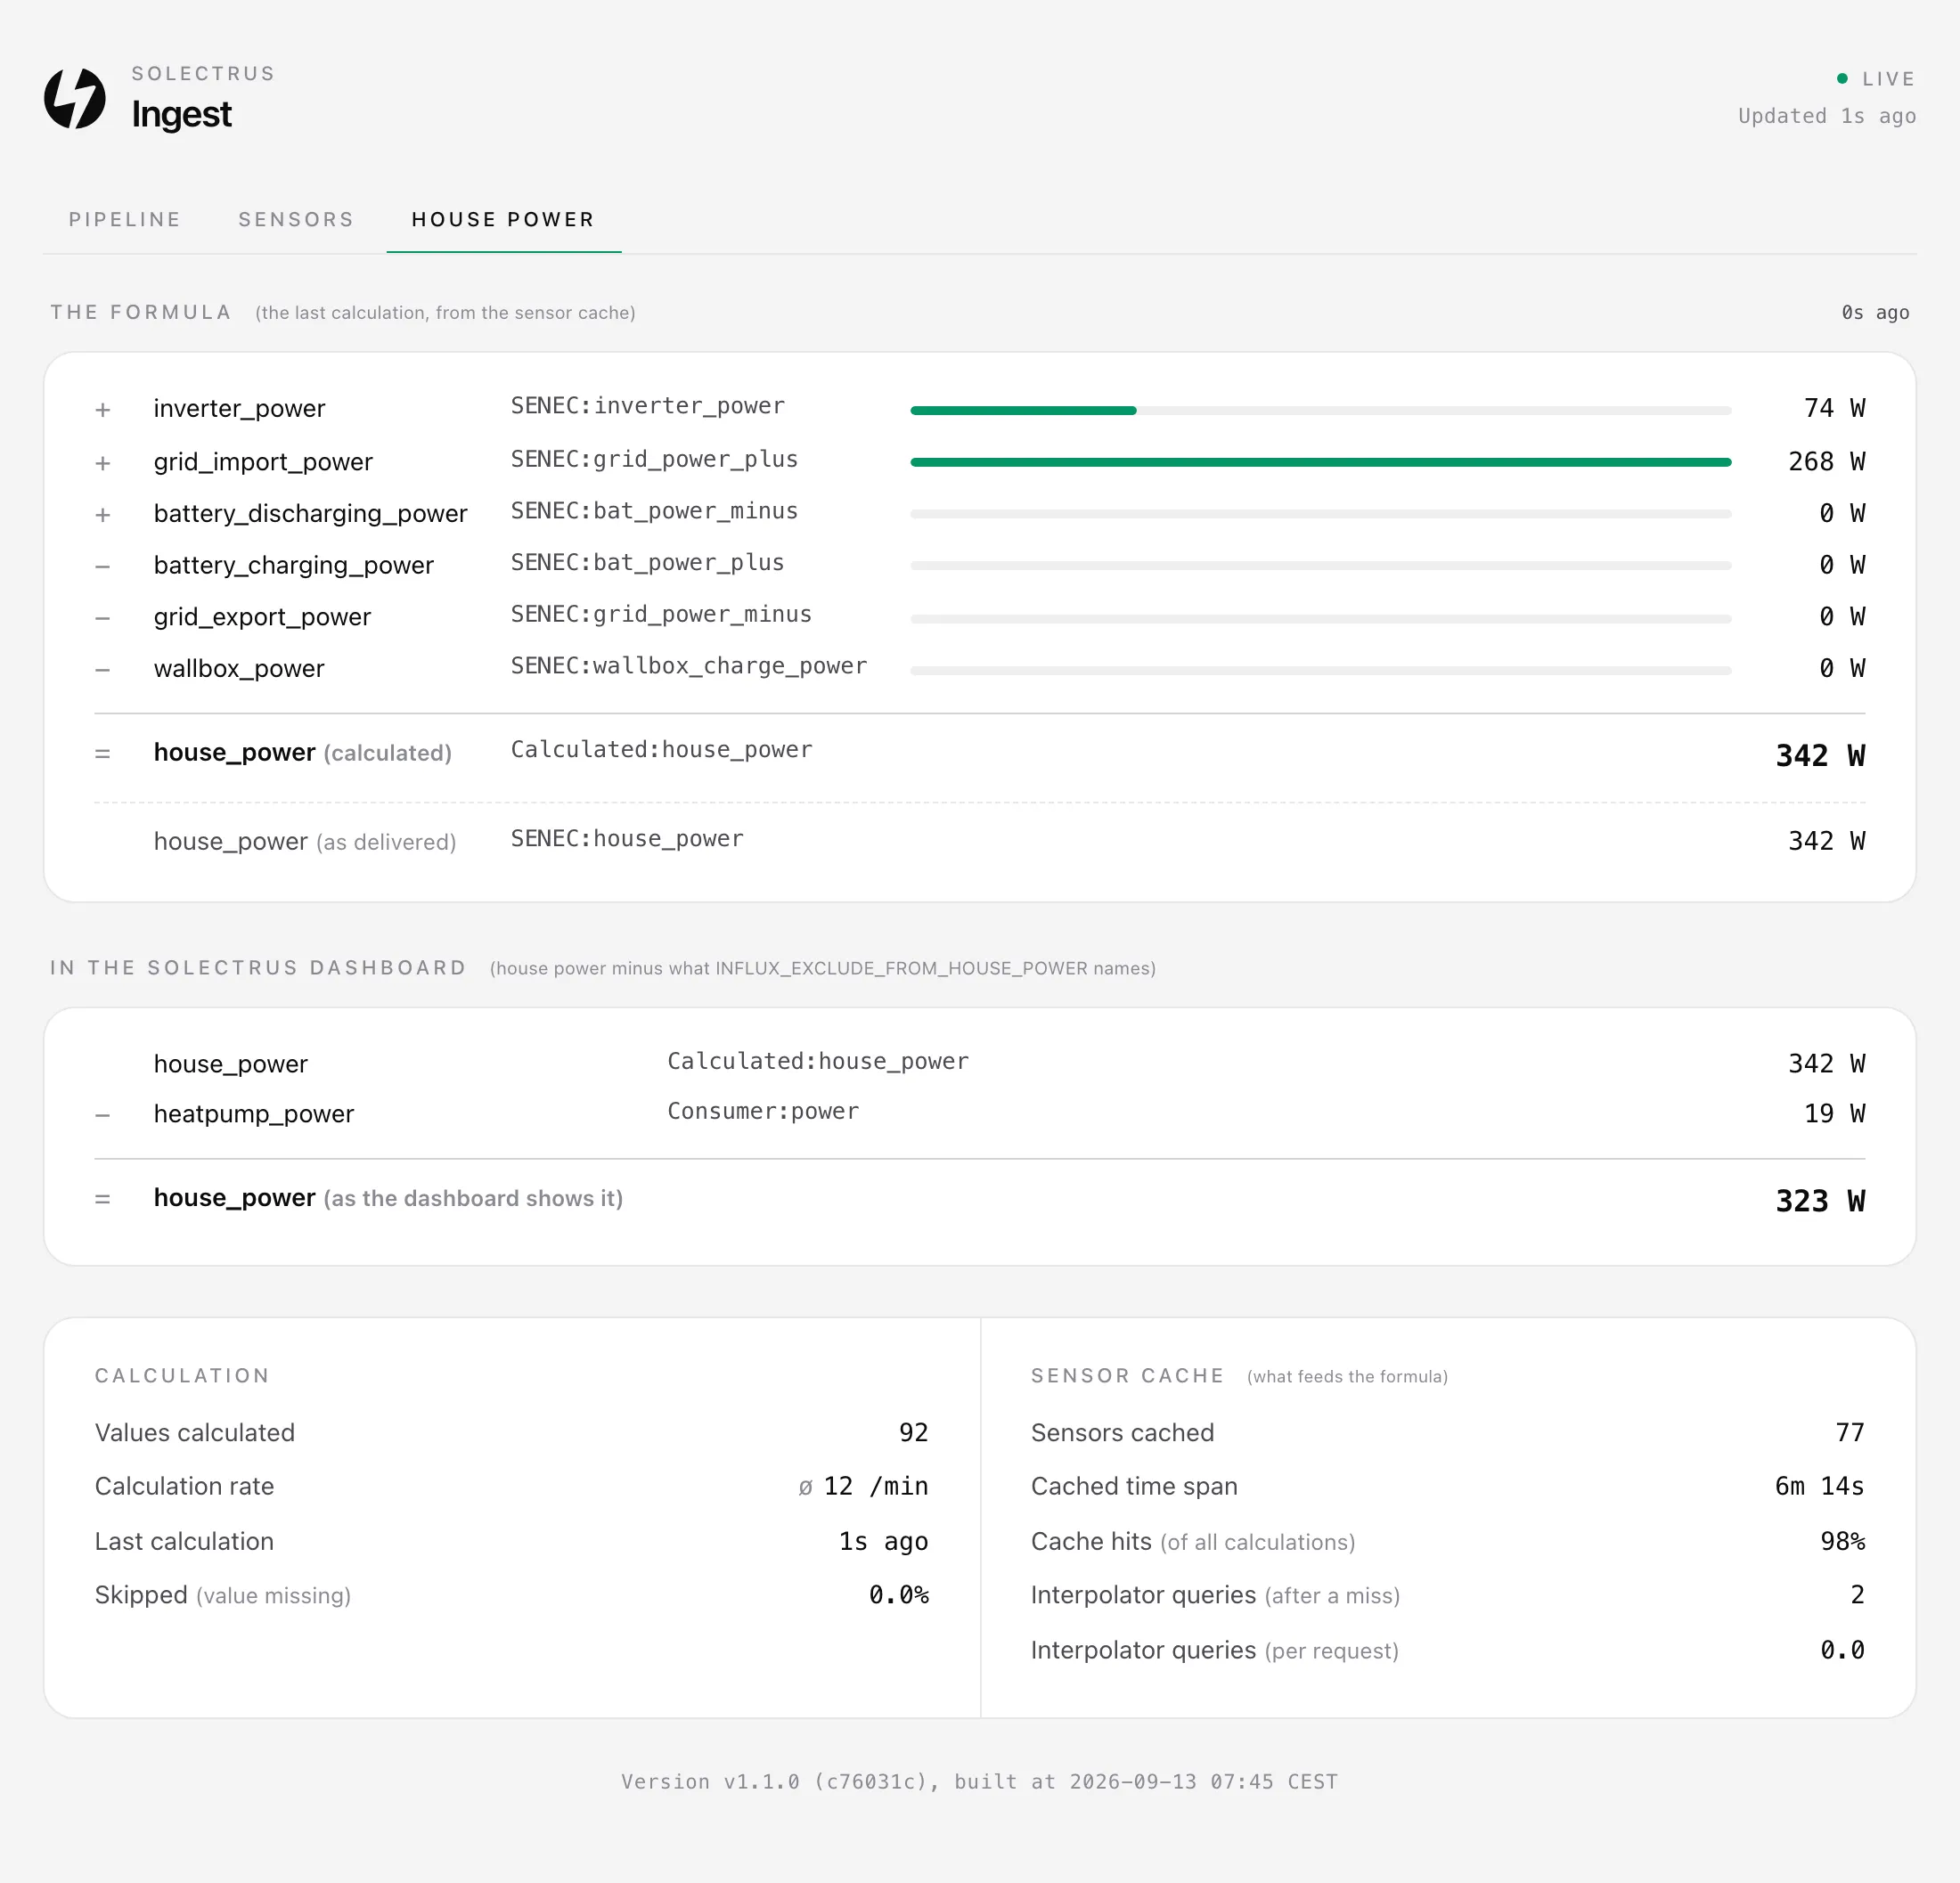Image resolution: width=1960 pixels, height=1883 pixels.
Task: Click the grid_export_power label
Action: click(x=262, y=617)
